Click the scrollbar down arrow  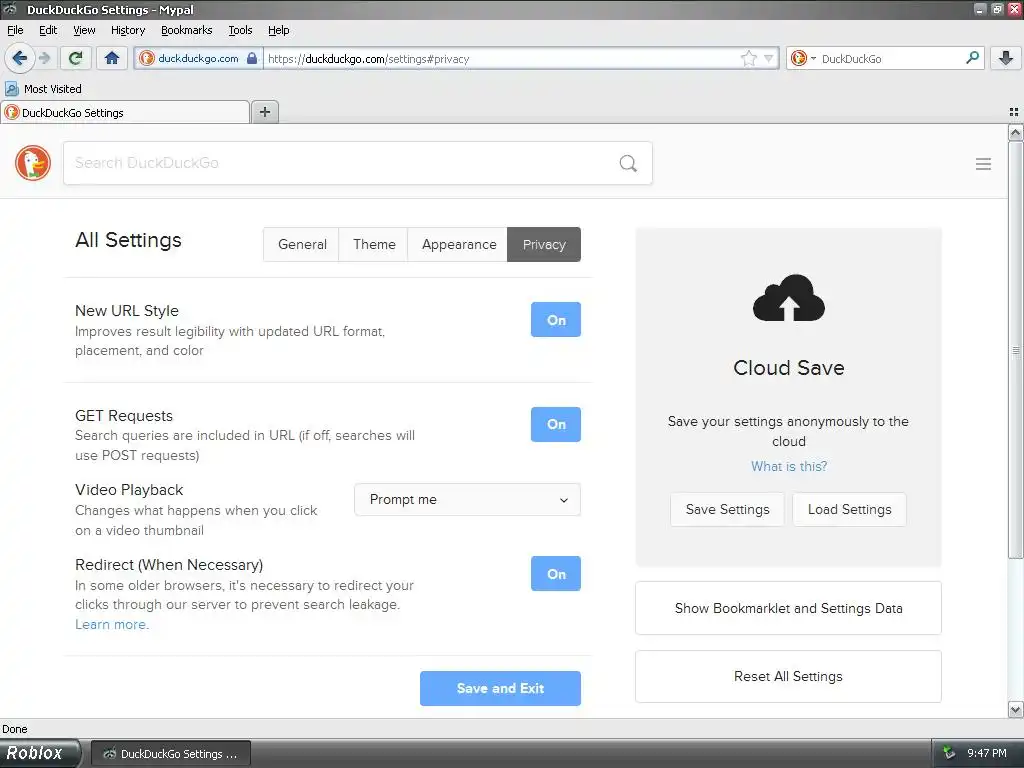click(1016, 710)
